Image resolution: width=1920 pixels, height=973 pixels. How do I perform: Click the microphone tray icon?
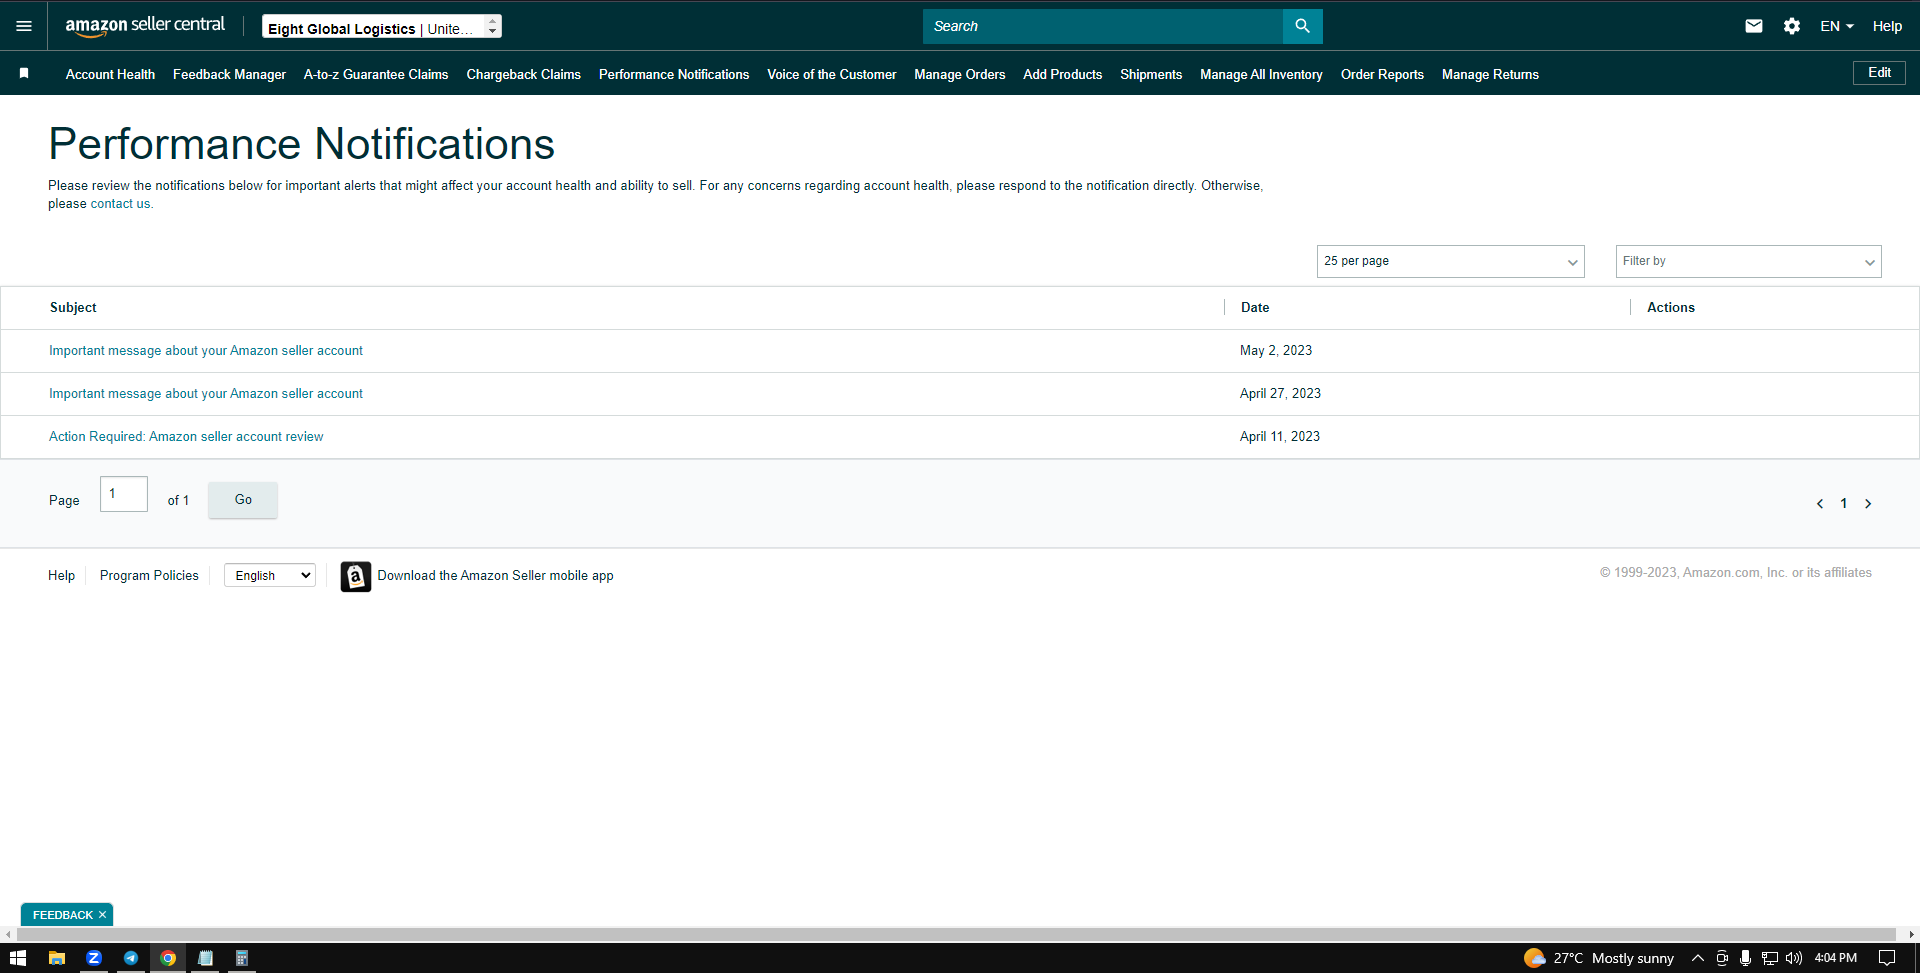pyautogui.click(x=1745, y=958)
